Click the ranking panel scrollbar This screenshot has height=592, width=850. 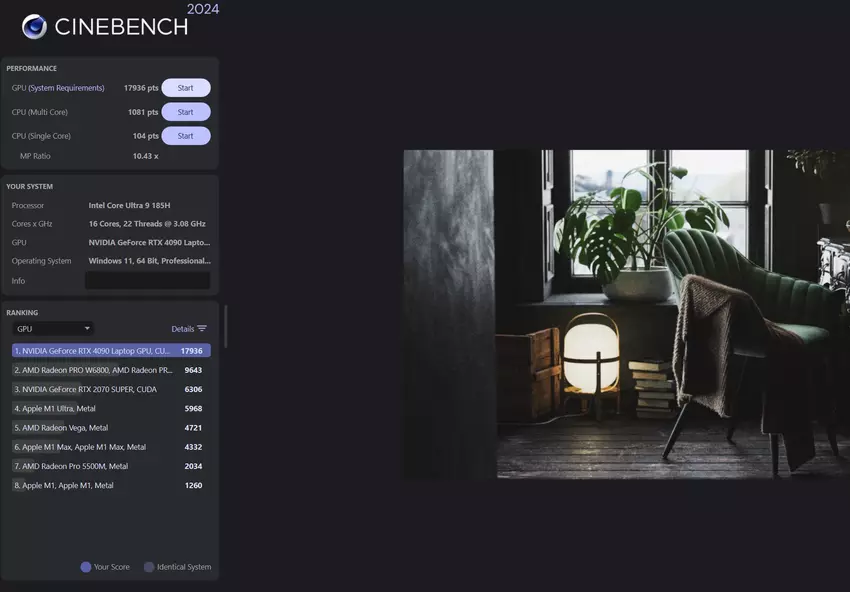coord(225,327)
